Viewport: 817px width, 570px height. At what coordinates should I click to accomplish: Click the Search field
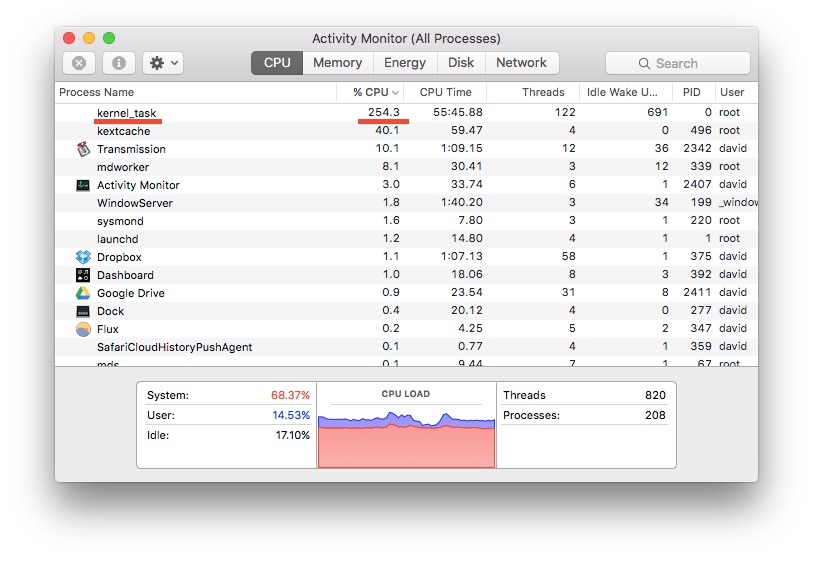coord(677,63)
